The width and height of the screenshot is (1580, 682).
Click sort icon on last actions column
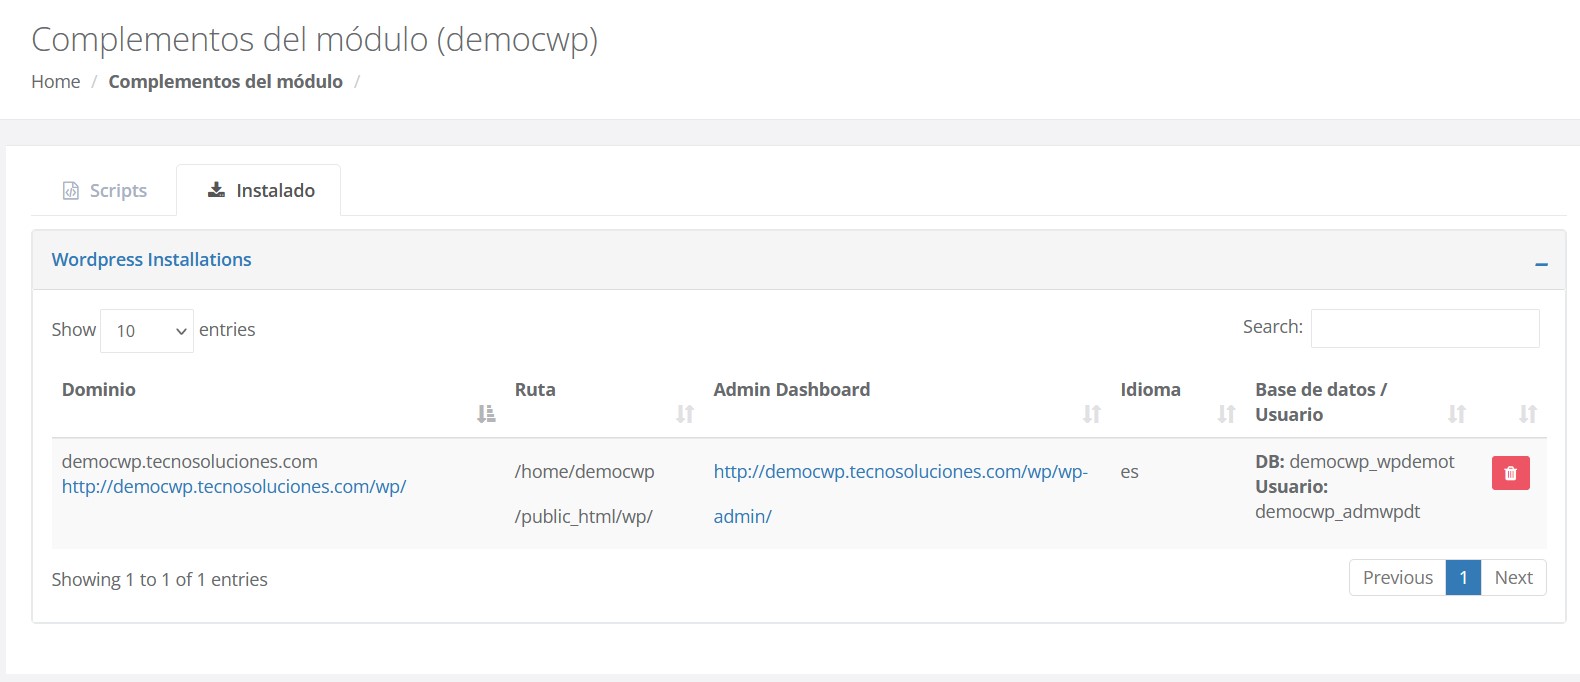pos(1527,413)
